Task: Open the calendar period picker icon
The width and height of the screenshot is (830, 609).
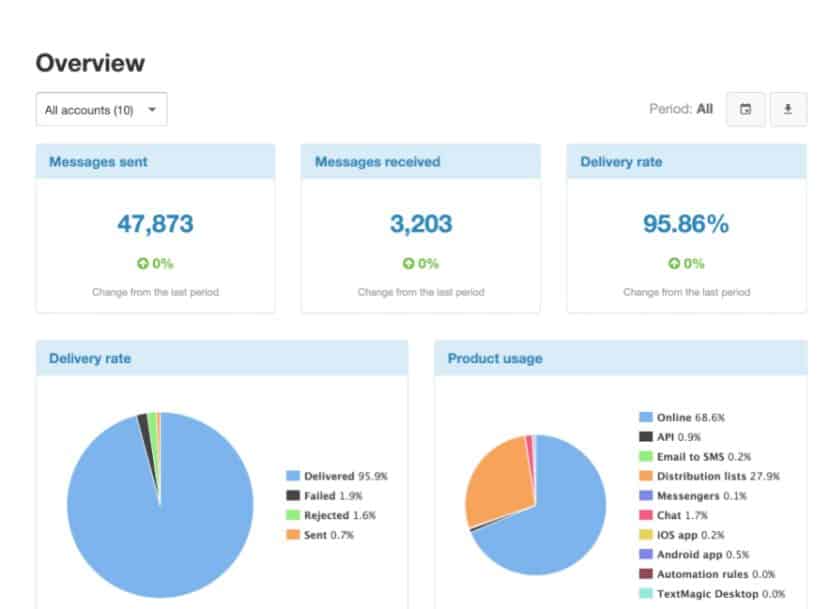Action: (745, 110)
